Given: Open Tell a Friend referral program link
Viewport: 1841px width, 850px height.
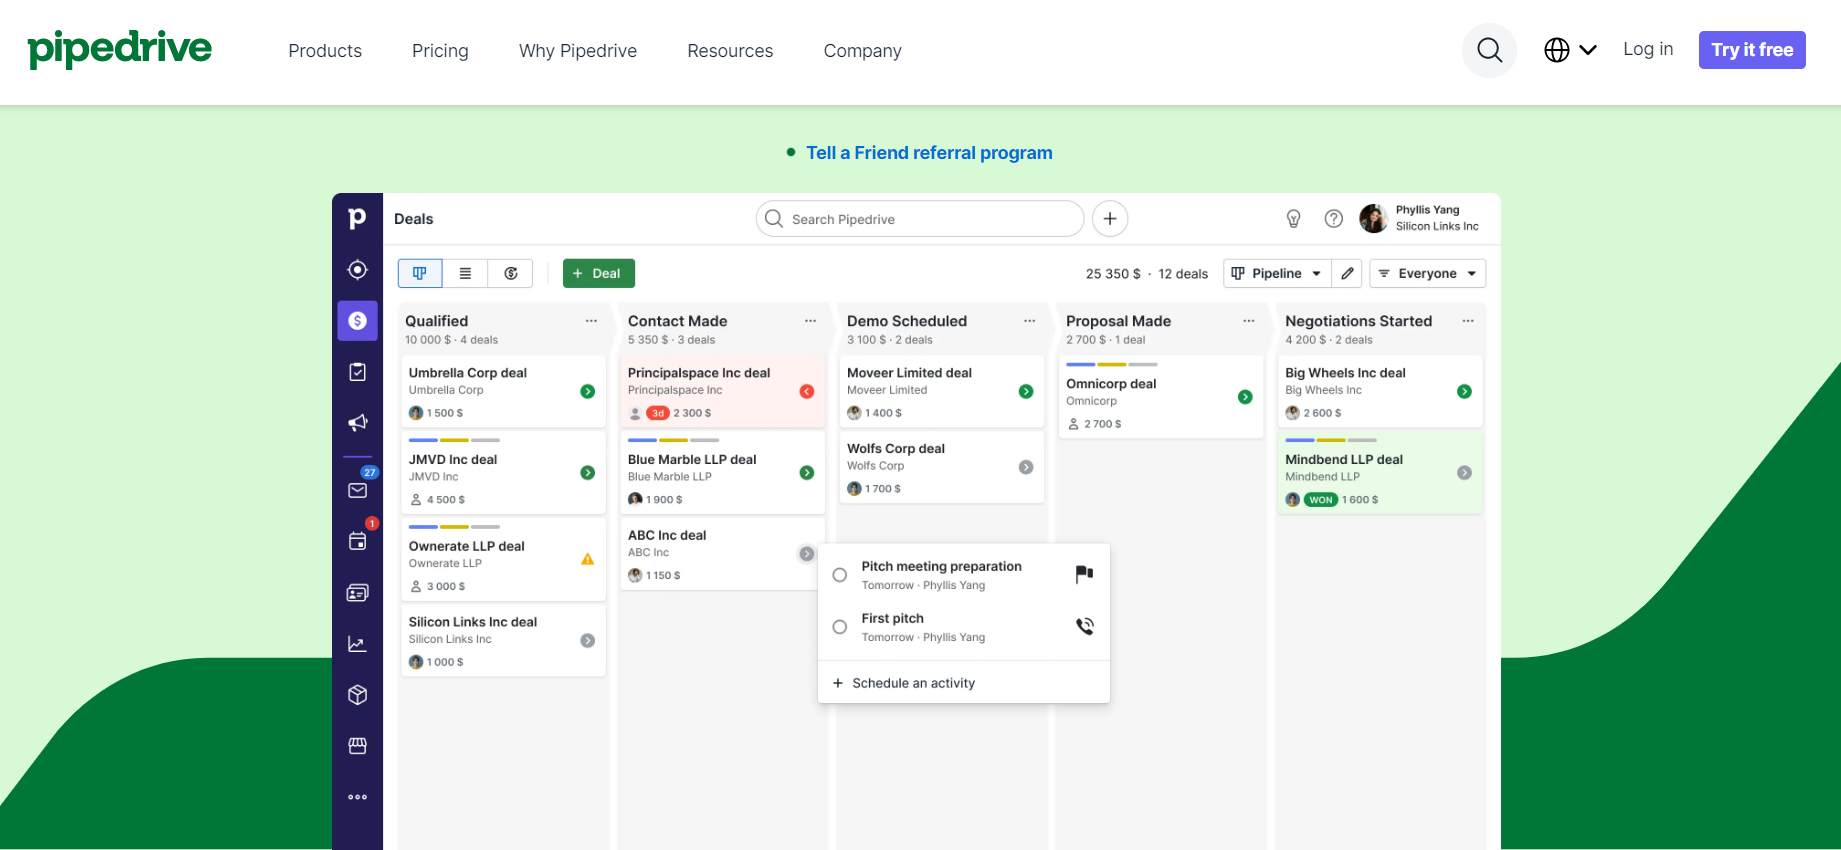Looking at the screenshot, I should click(x=929, y=153).
